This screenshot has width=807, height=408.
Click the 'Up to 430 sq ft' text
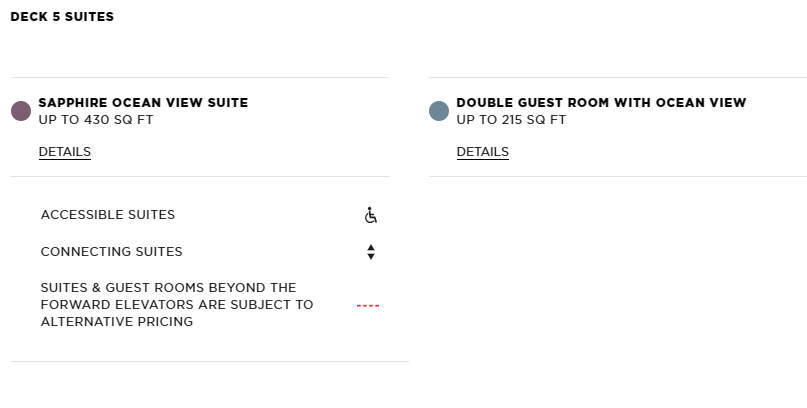[96, 120]
